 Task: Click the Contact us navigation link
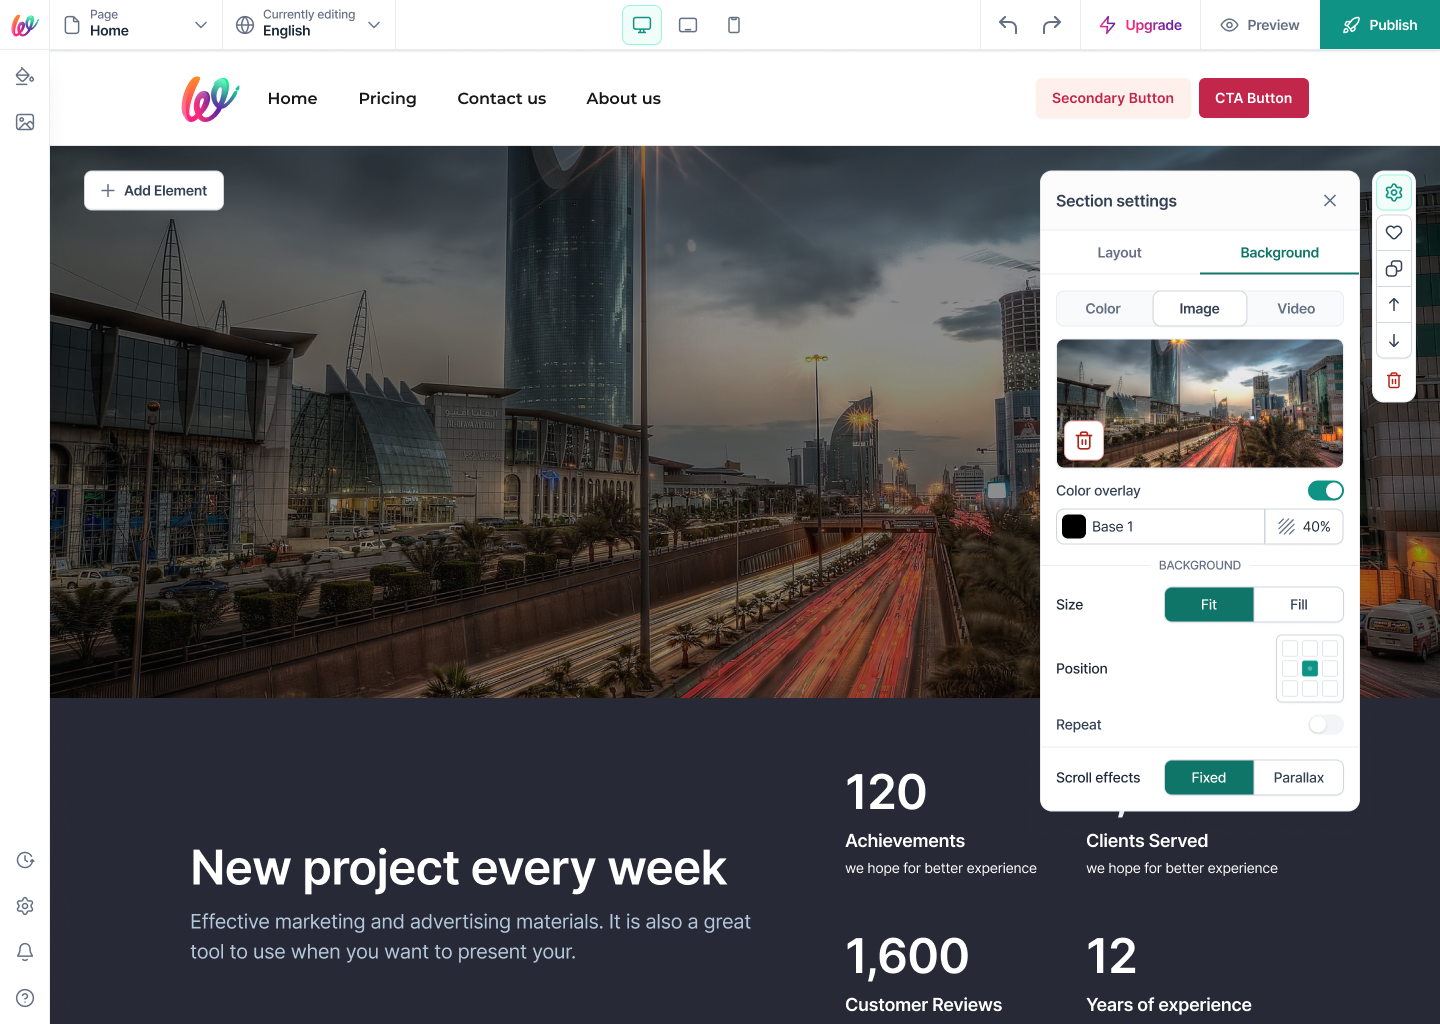[502, 98]
